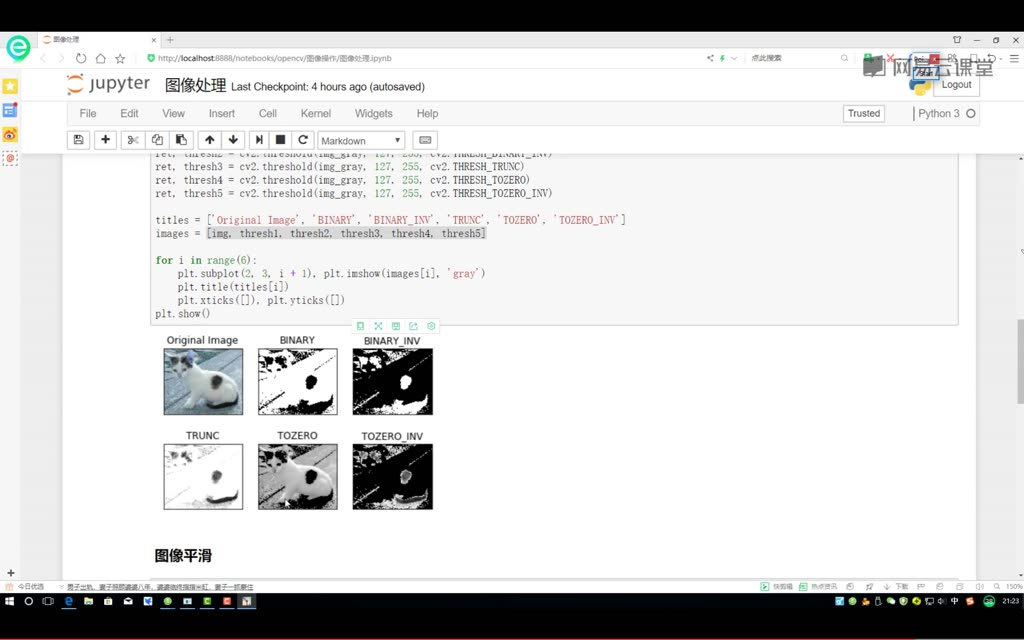Image resolution: width=1024 pixels, height=640 pixels.
Task: Close the 图像处理 browser tab
Action: point(154,40)
